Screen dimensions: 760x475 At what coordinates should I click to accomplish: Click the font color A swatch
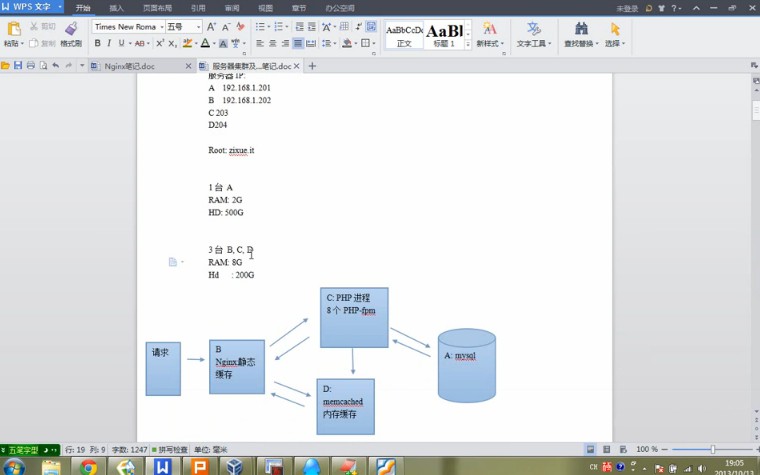[x=205, y=43]
